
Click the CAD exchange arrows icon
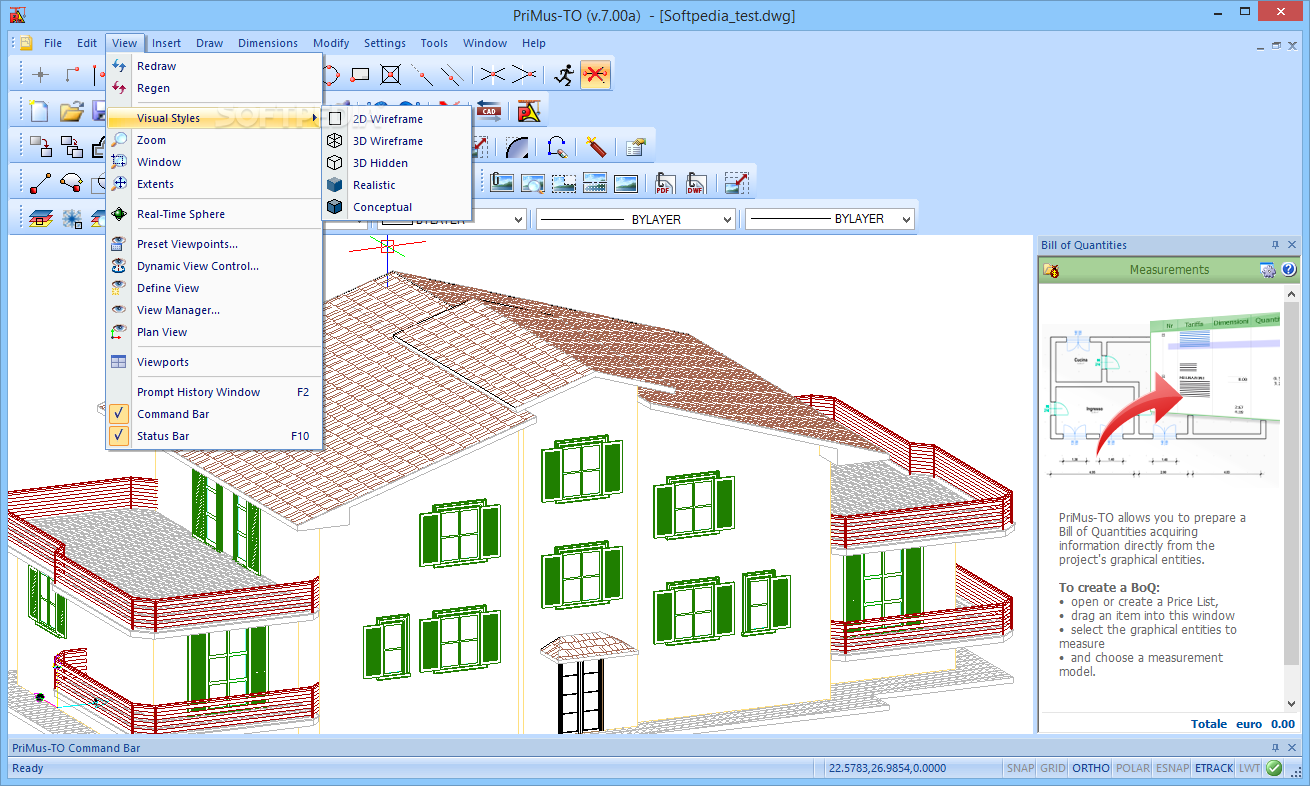[488, 111]
